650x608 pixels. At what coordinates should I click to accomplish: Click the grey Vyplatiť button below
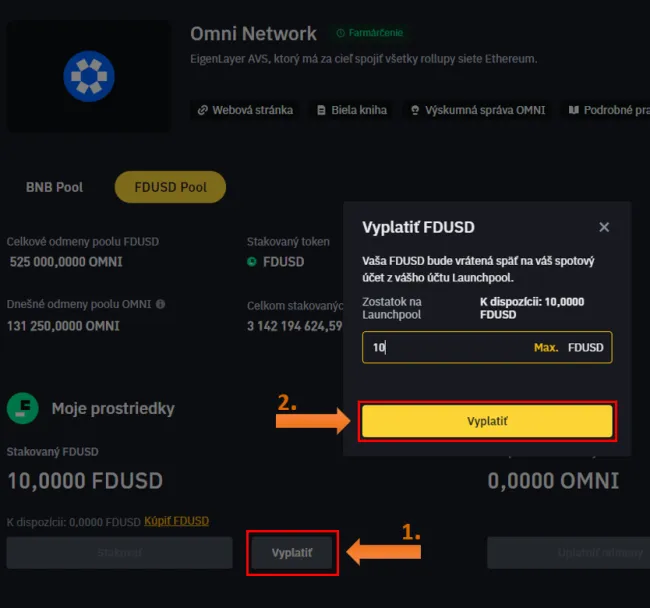coord(292,553)
